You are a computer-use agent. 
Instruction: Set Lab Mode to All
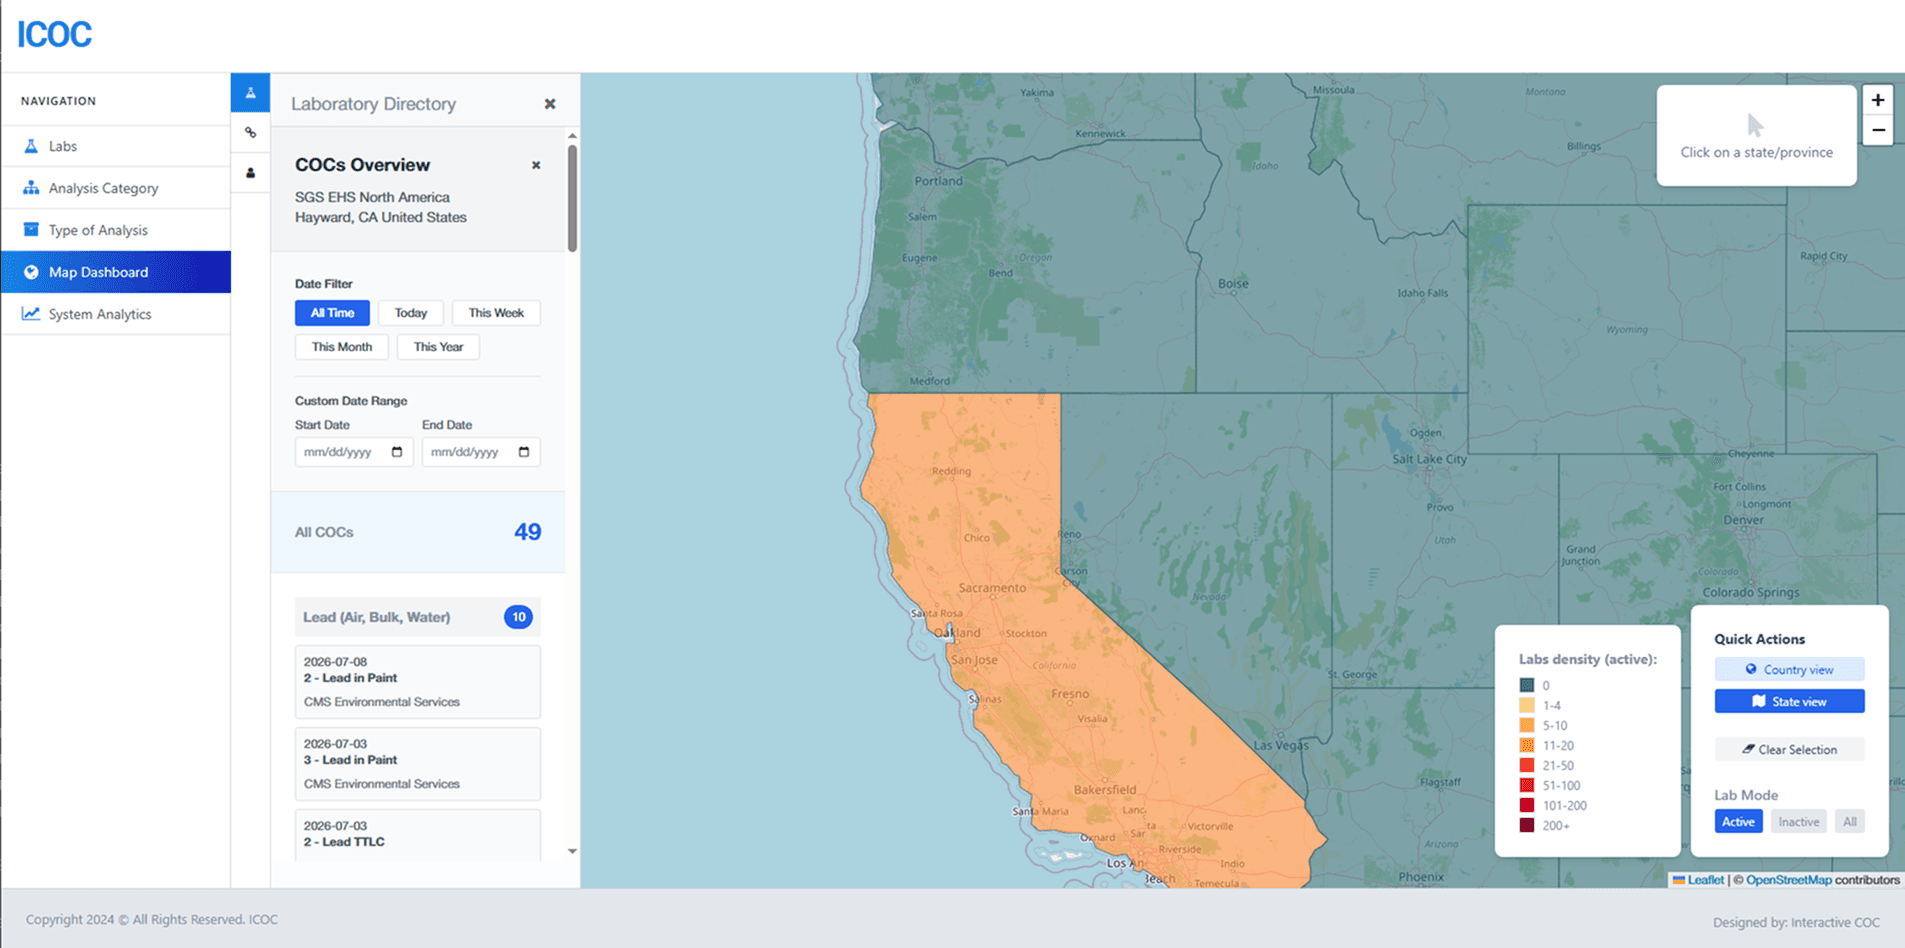(1850, 821)
